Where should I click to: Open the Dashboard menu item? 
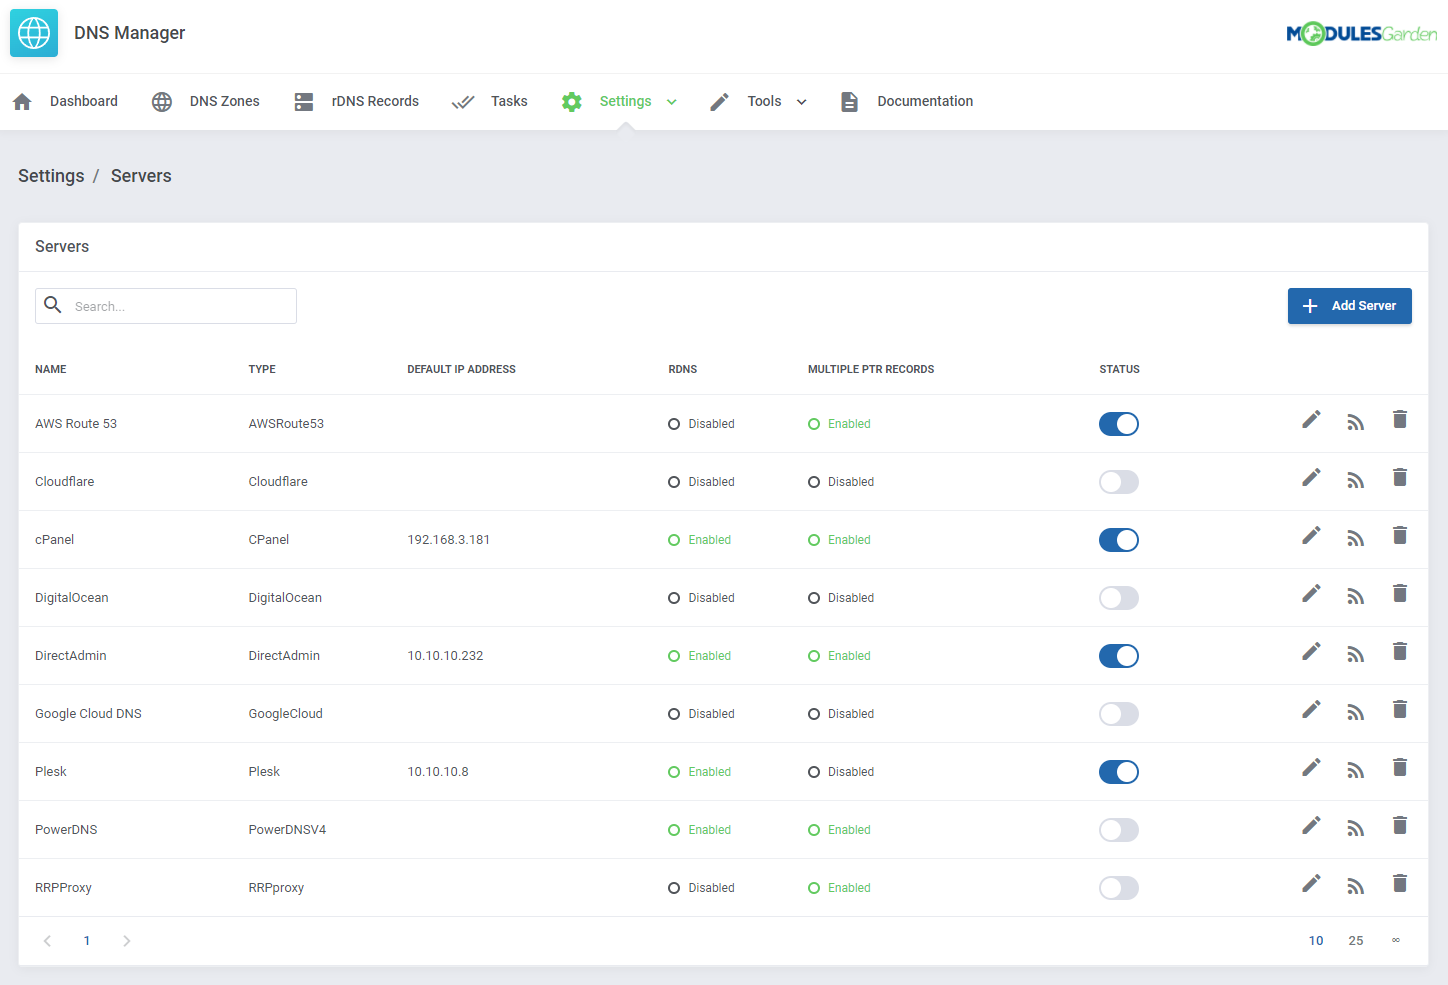83,101
